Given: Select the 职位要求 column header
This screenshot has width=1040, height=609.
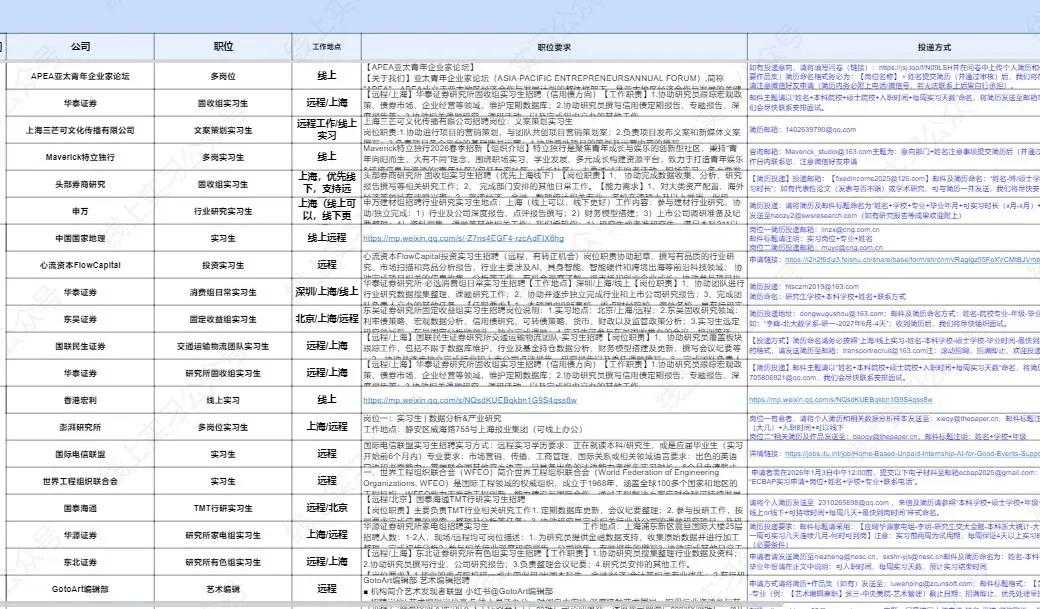Looking at the screenshot, I should (x=554, y=46).
